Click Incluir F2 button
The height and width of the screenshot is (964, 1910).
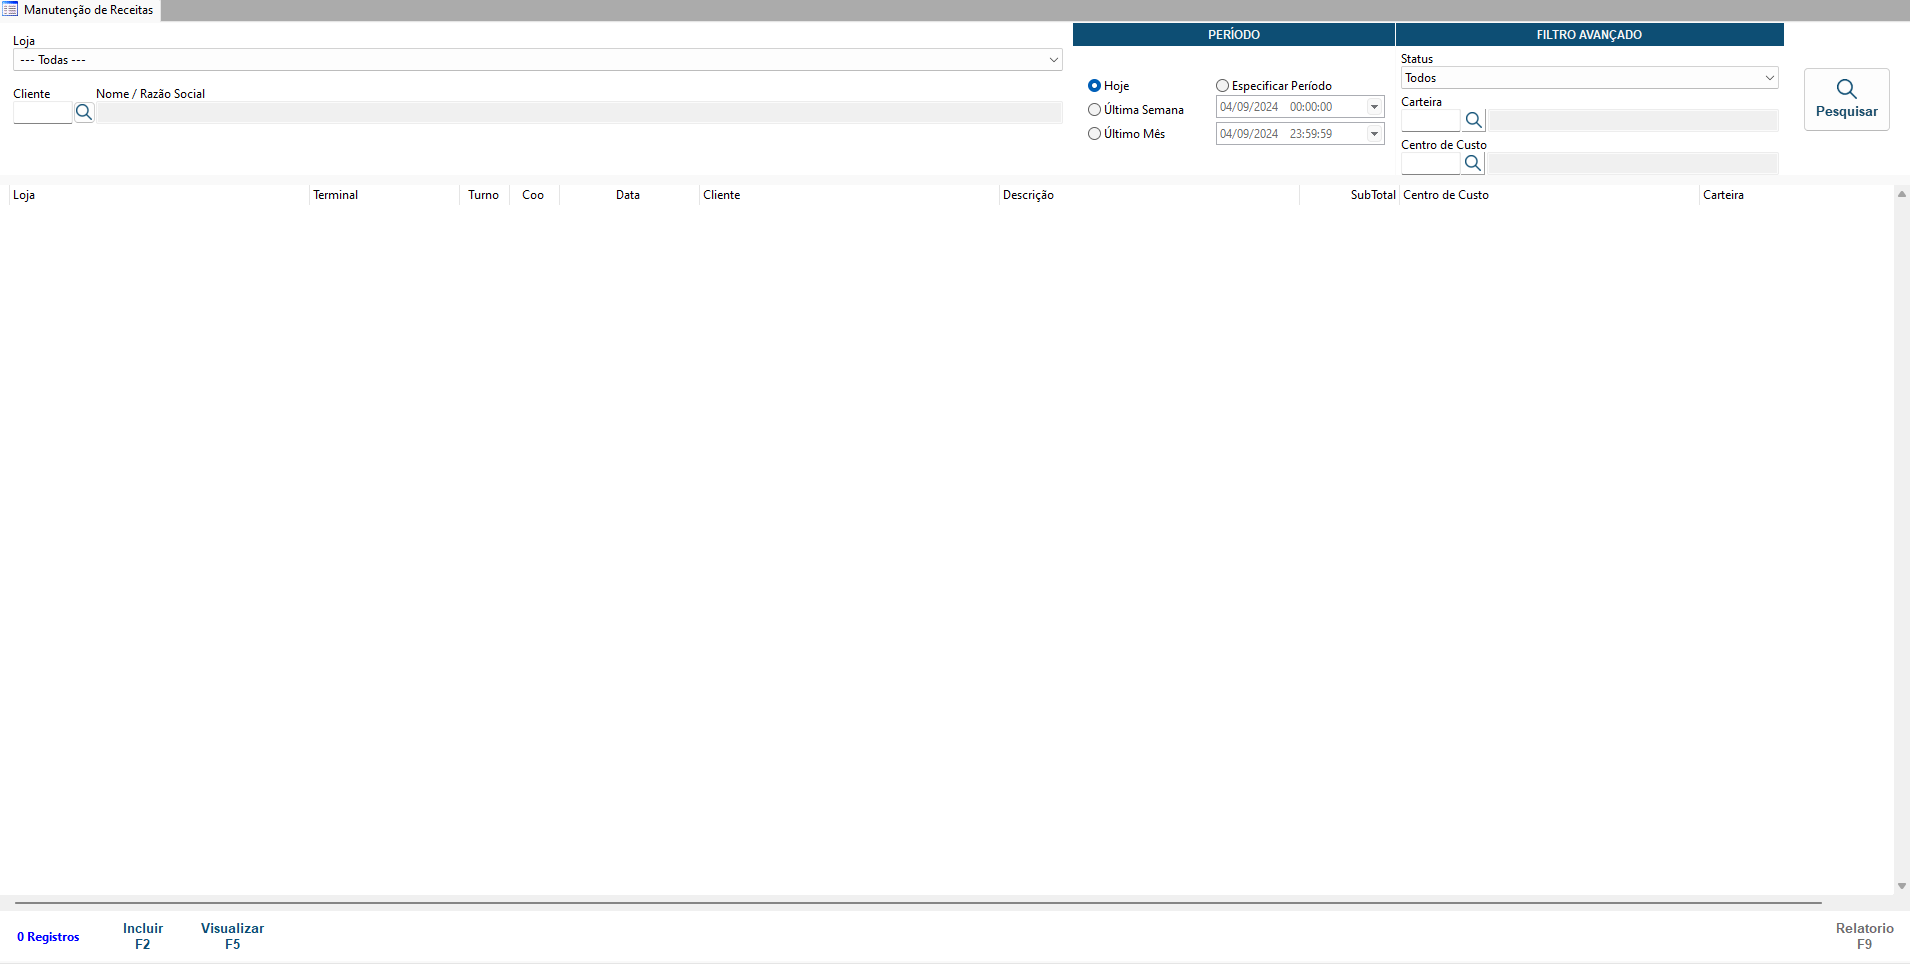[143, 936]
